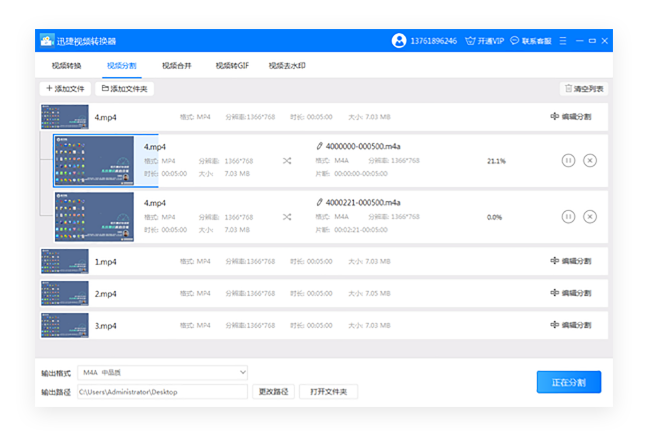Click 编辑分割 for 2.mp4
Image resolution: width=650 pixels, height=448 pixels.
pyautogui.click(x=571, y=293)
